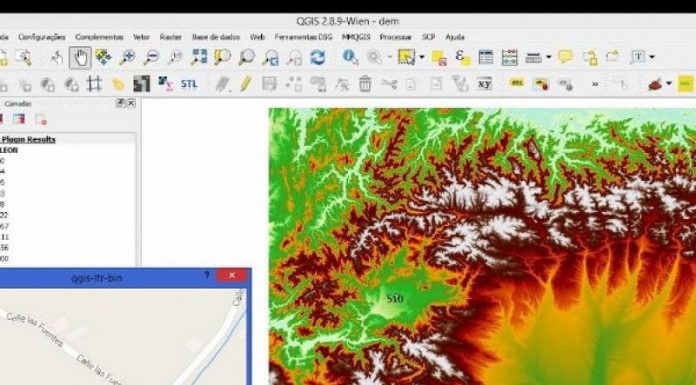Open Text Annotation dropdown arrow
The image size is (696, 385).
click(652, 57)
